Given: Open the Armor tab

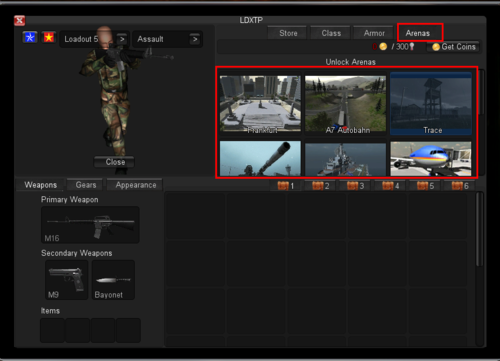Looking at the screenshot, I should click(x=374, y=33).
